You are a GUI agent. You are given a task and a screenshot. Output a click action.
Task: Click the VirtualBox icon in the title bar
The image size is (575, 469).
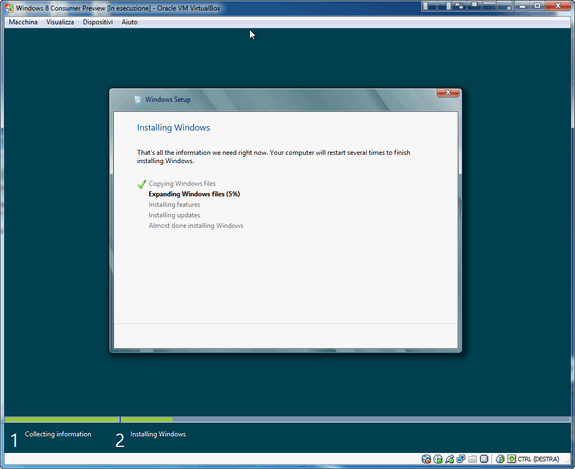tap(9, 8)
